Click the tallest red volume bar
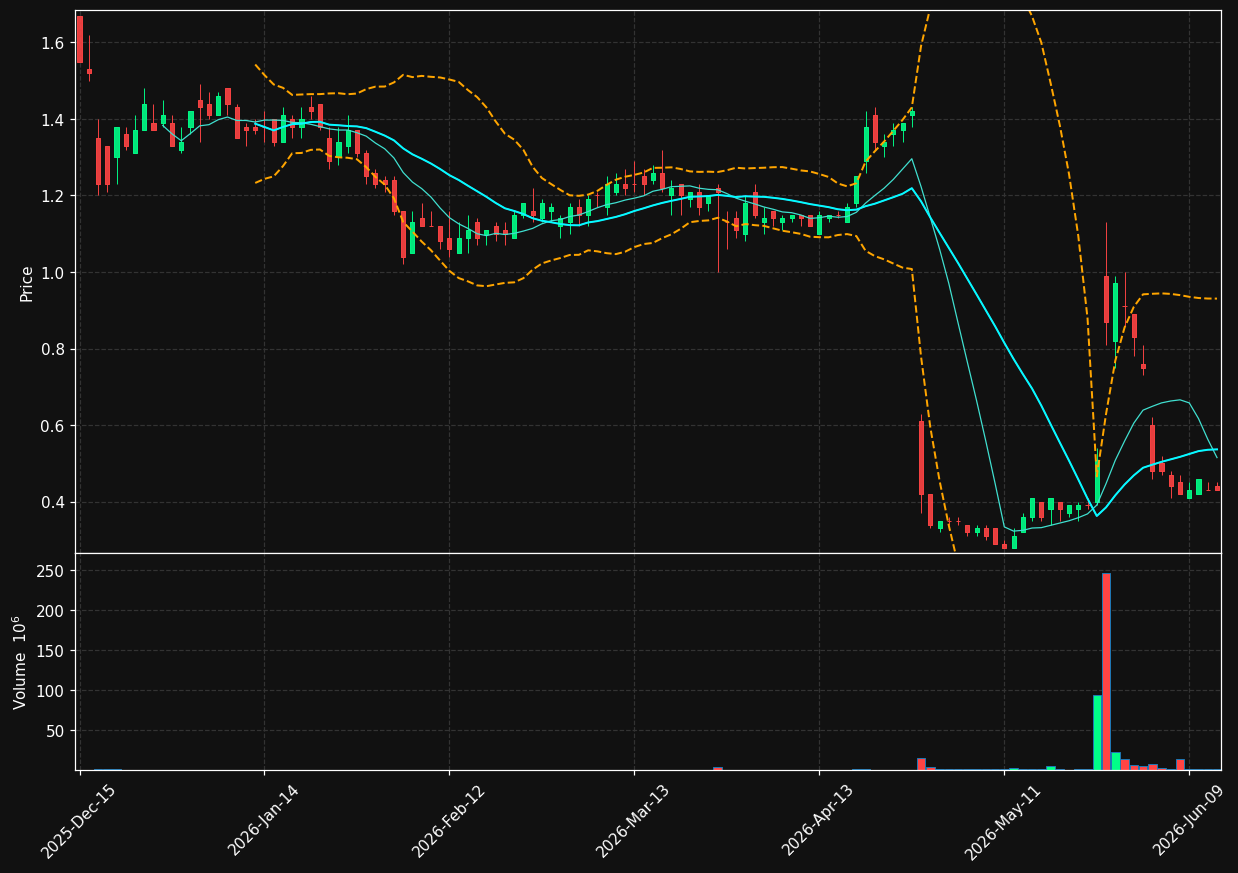Image resolution: width=1238 pixels, height=873 pixels. (1106, 671)
